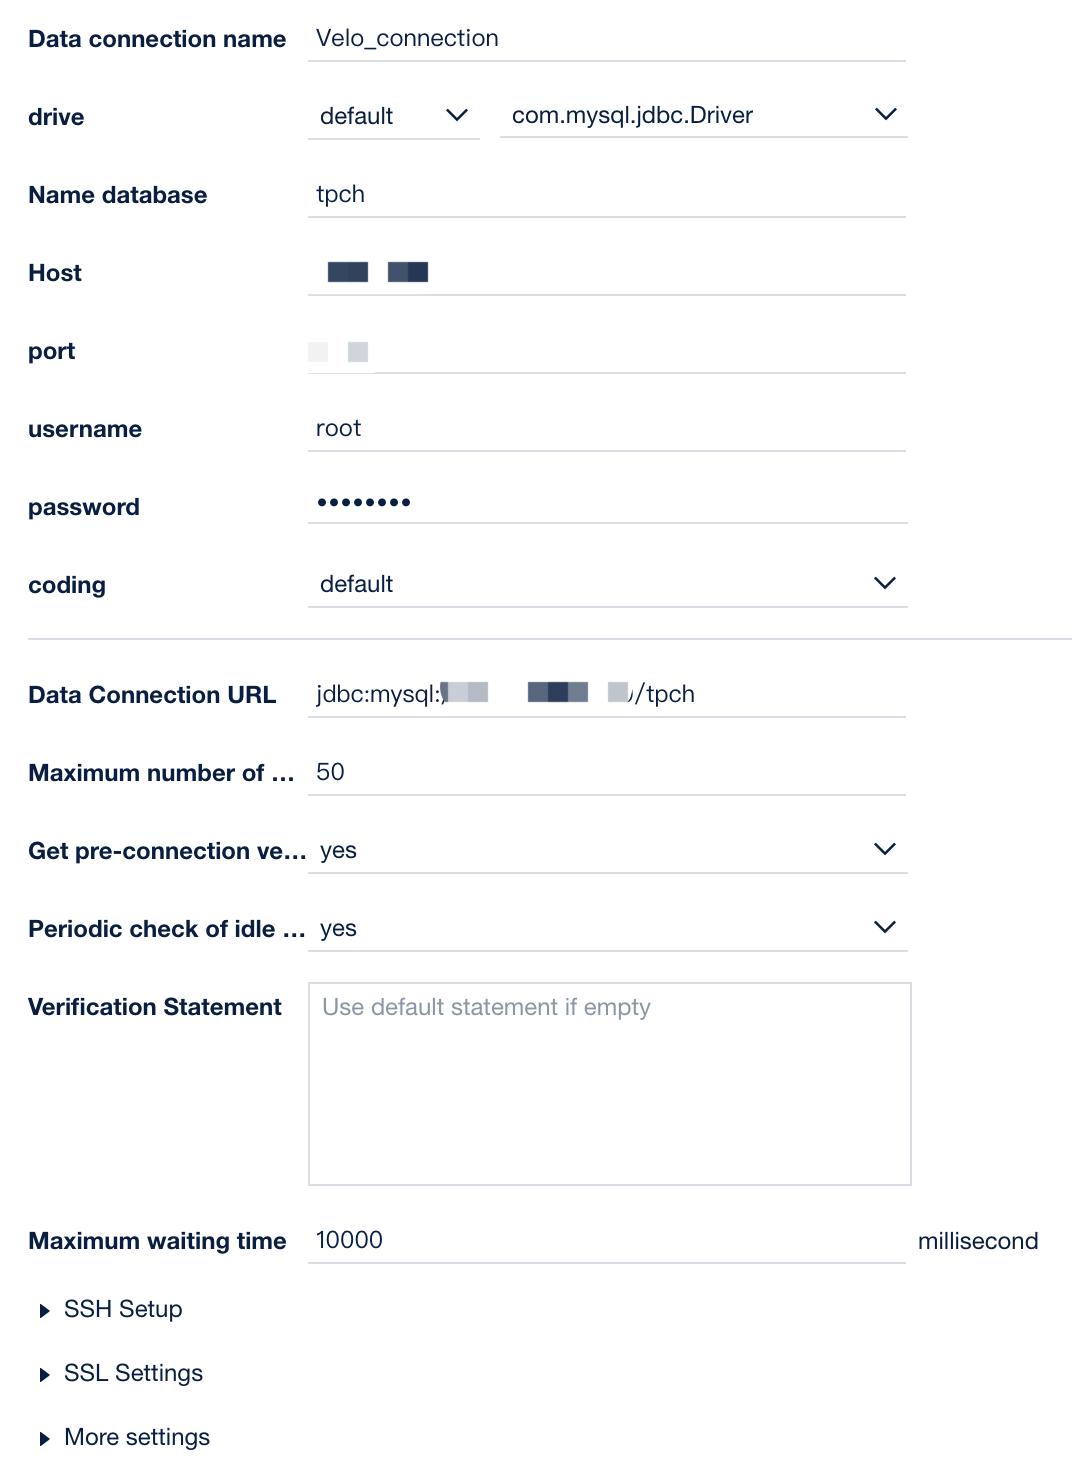This screenshot has width=1072, height=1468.
Task: Click the chevron next to com.mysql.jdbc.Driver
Action: pyautogui.click(x=886, y=115)
